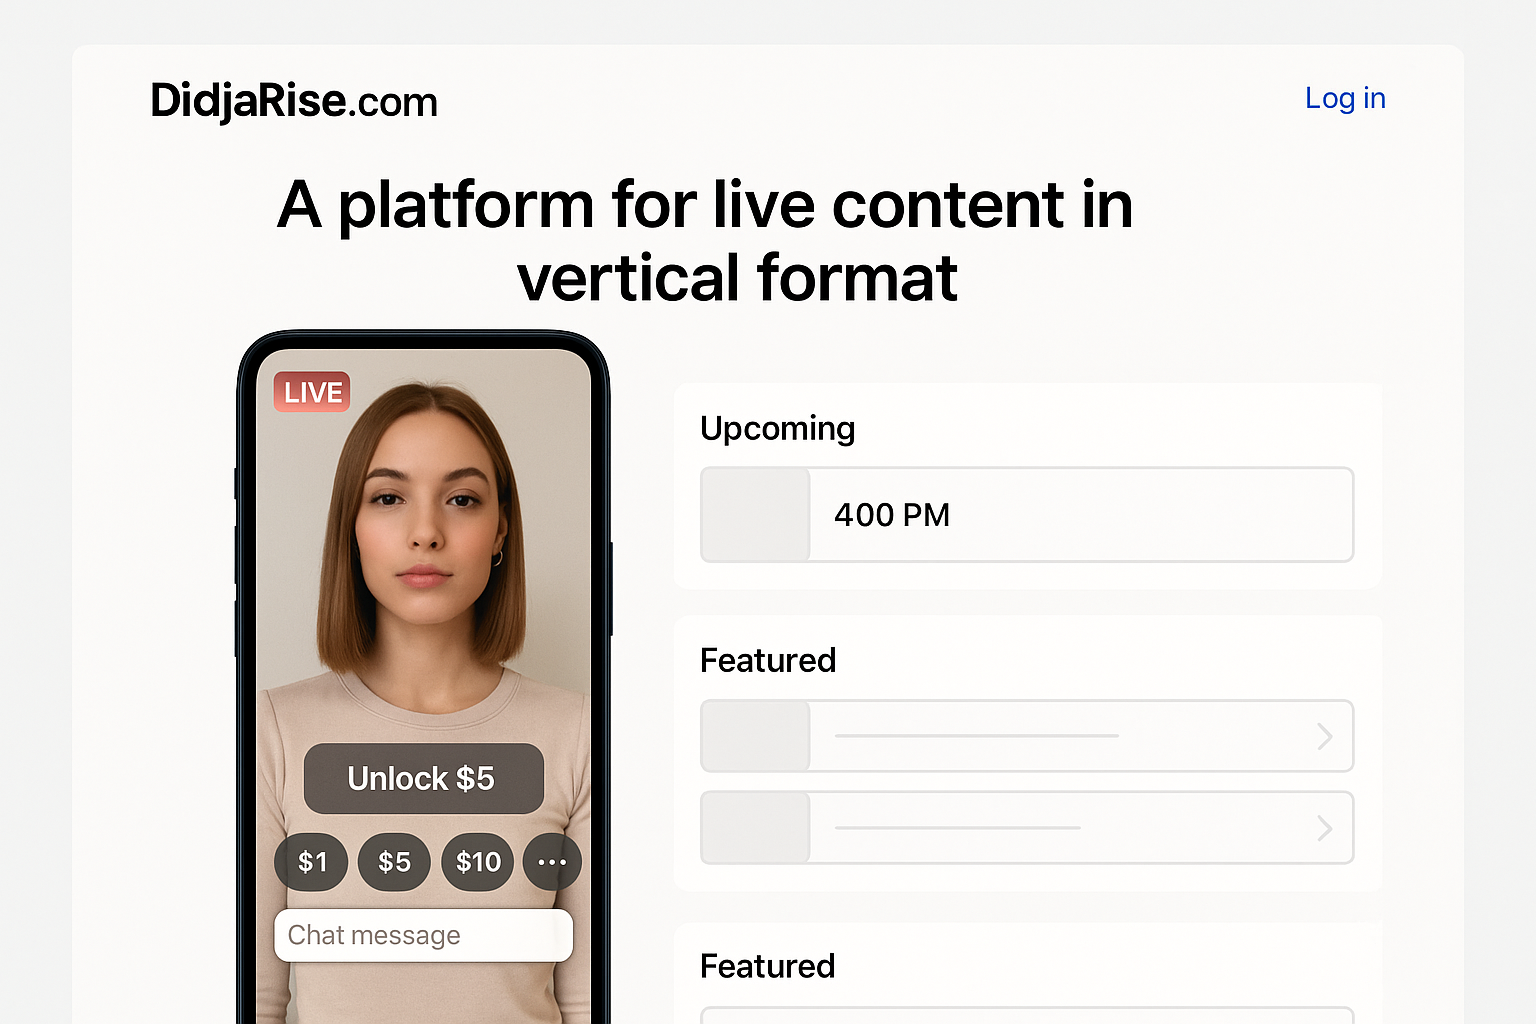The height and width of the screenshot is (1024, 1536).
Task: Select the $1 tip chip
Action: pos(312,862)
